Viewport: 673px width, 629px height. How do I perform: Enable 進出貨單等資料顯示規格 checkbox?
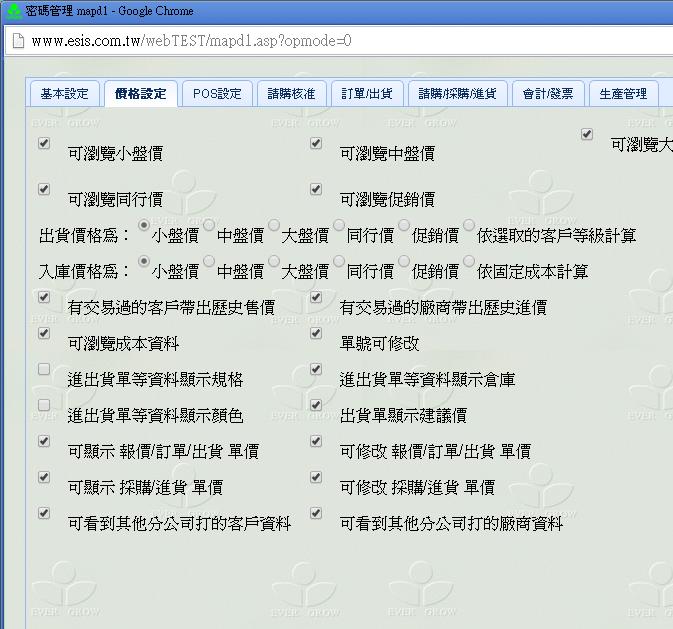pyautogui.click(x=44, y=369)
